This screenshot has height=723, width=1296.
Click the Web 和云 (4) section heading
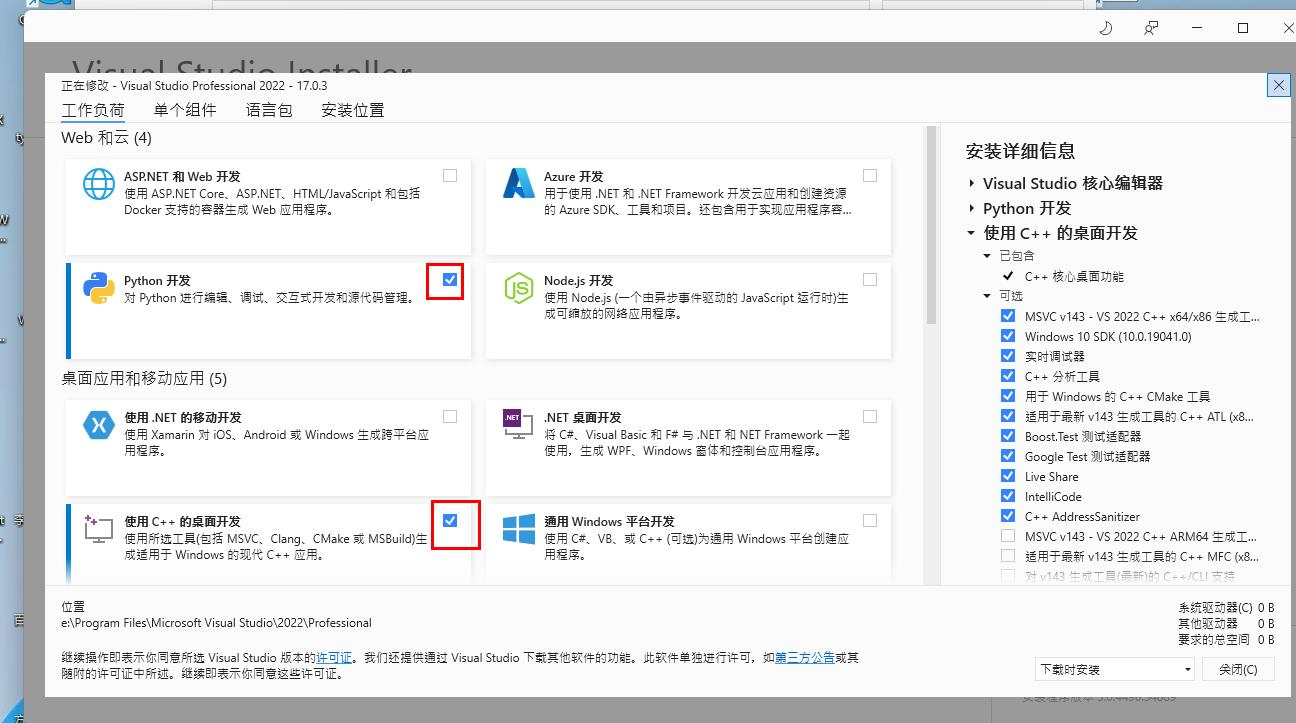106,138
